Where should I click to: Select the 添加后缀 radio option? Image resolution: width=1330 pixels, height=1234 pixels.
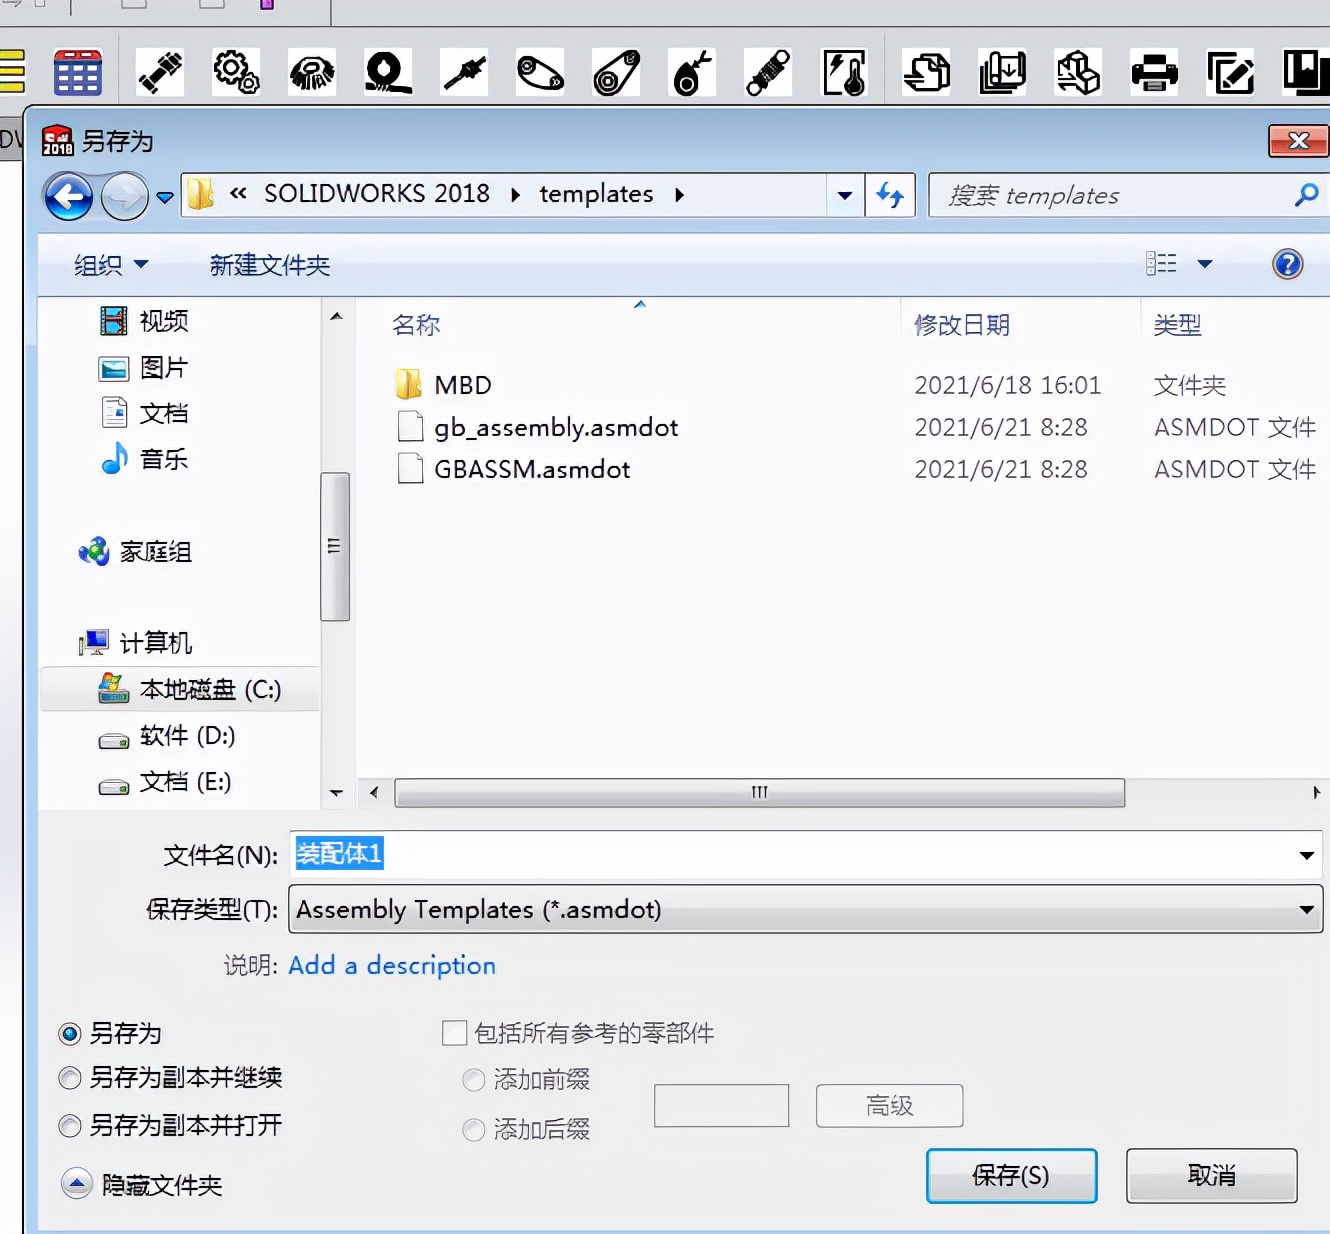pyautogui.click(x=474, y=1130)
